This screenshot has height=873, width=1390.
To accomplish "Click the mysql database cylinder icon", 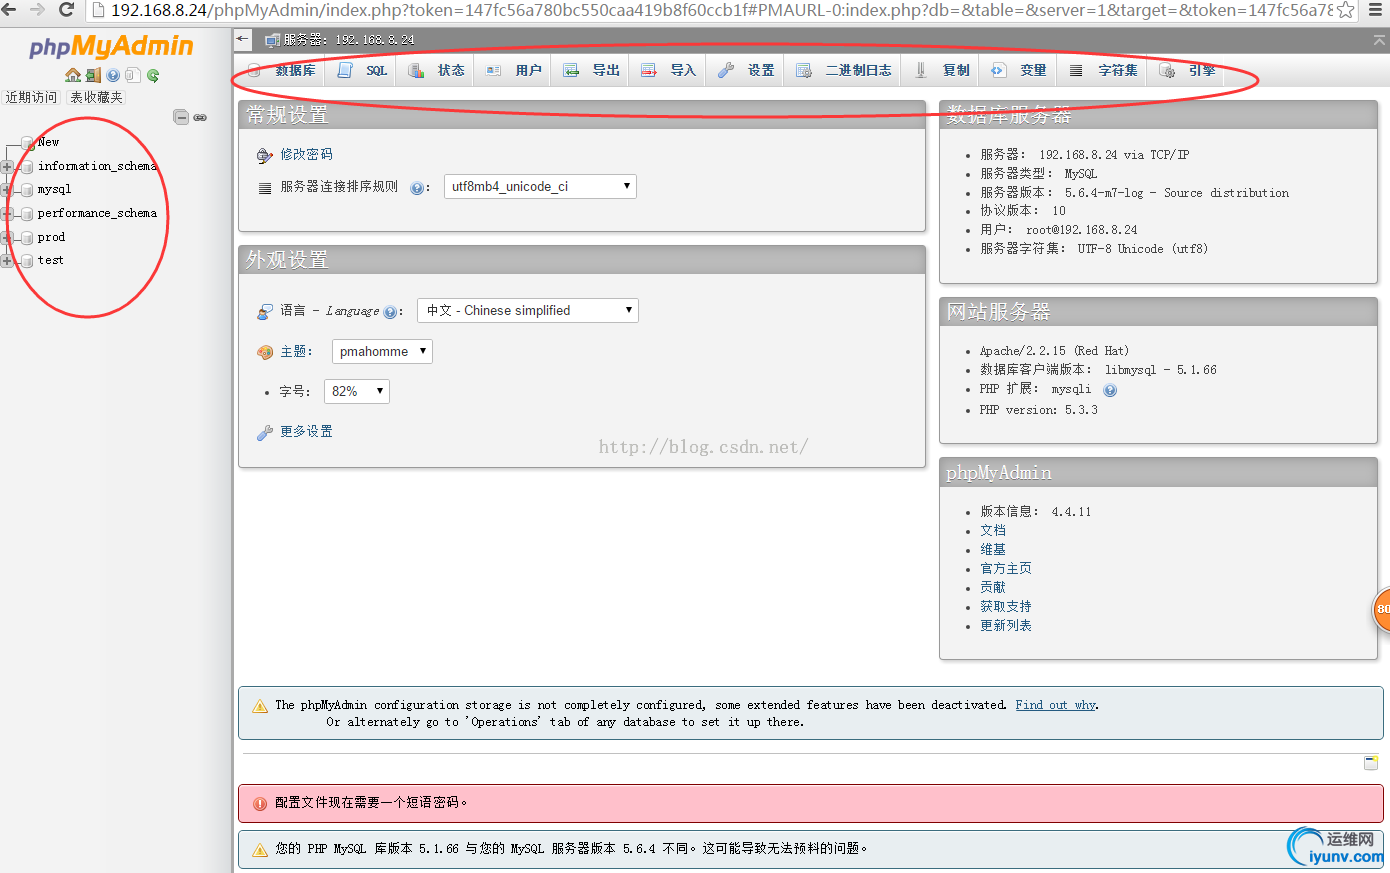I will point(27,190).
